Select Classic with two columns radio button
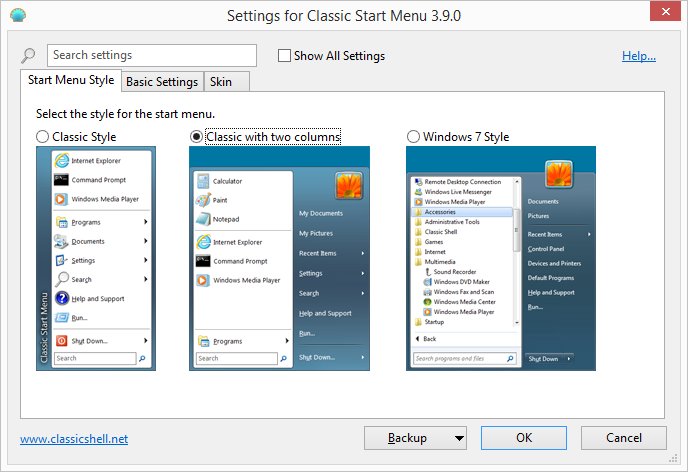The height and width of the screenshot is (472, 688). (196, 136)
